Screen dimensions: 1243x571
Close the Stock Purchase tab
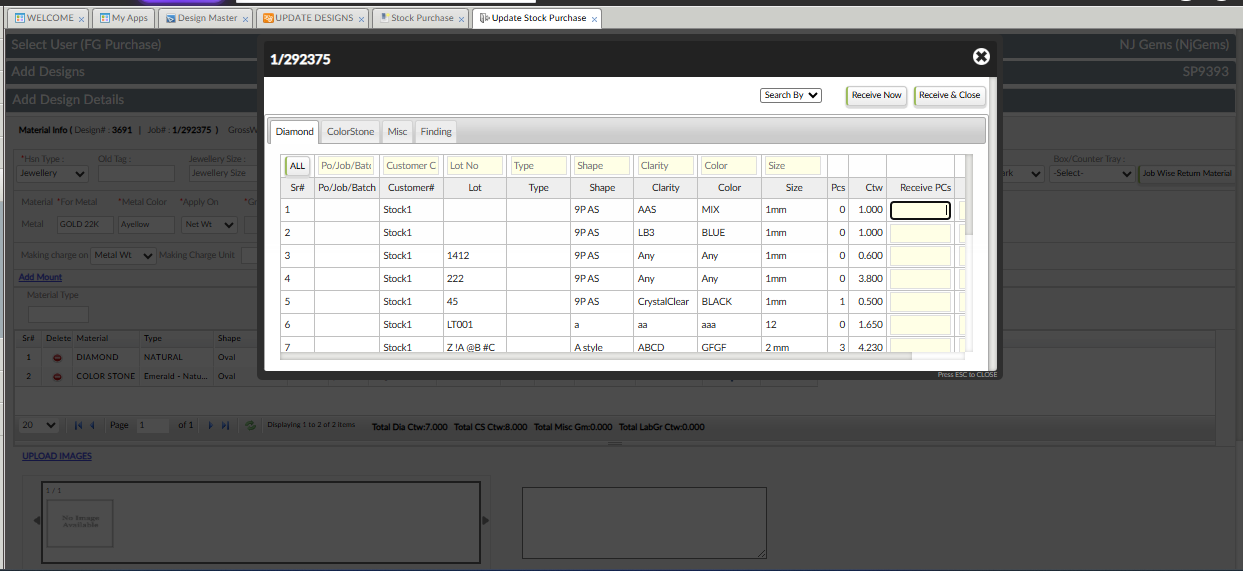click(x=462, y=19)
